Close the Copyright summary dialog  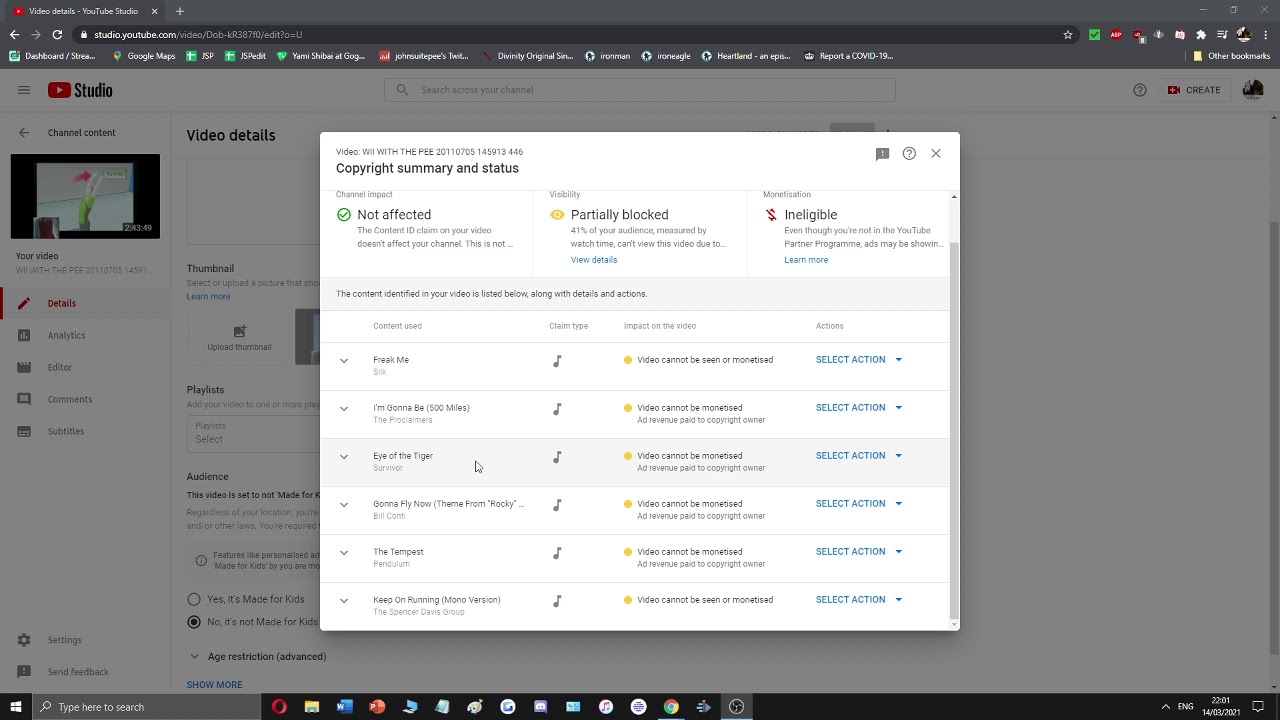[936, 153]
